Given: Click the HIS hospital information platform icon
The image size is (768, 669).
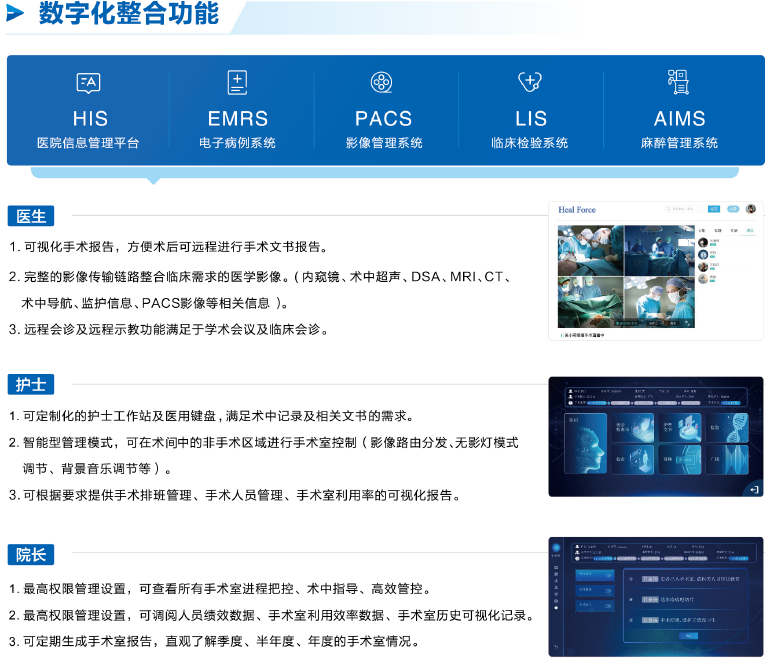Looking at the screenshot, I should 89,83.
